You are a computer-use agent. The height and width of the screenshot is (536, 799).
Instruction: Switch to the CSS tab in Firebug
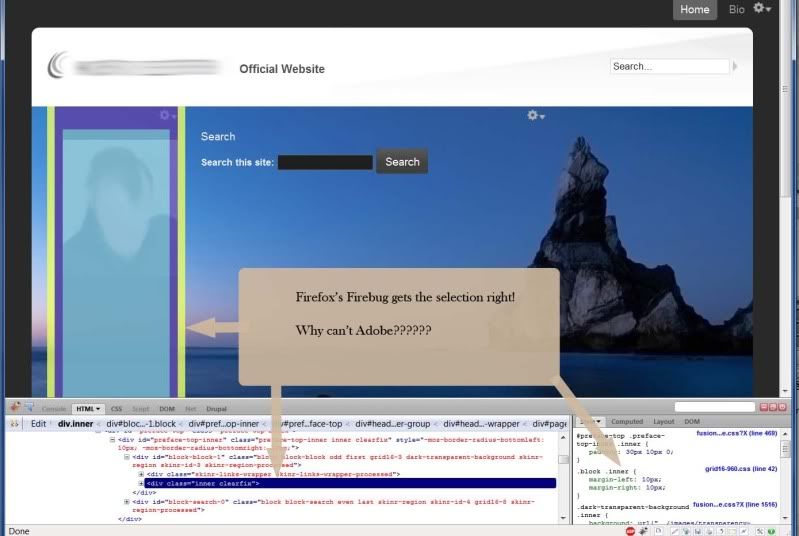click(x=116, y=409)
